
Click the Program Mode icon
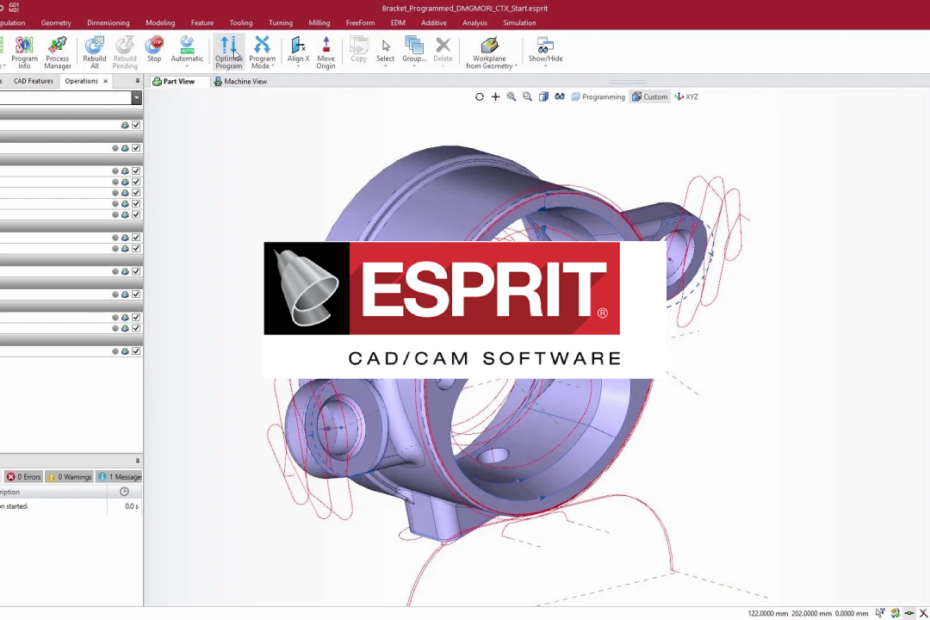(x=262, y=45)
